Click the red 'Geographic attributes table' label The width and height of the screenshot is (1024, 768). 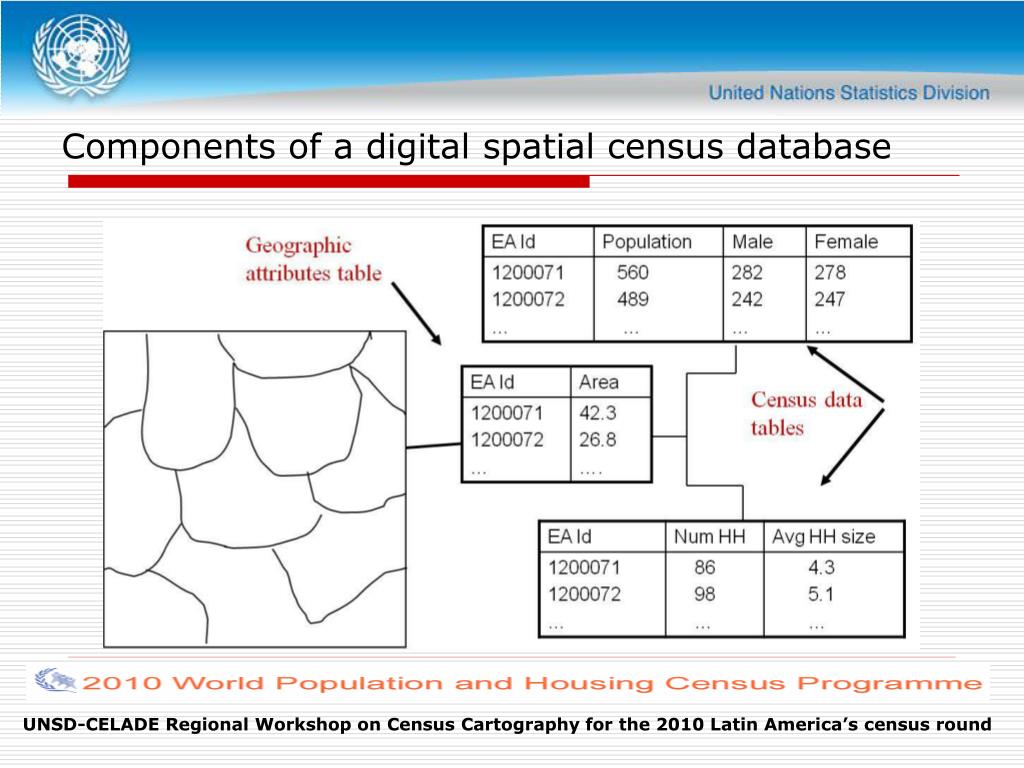click(x=313, y=259)
